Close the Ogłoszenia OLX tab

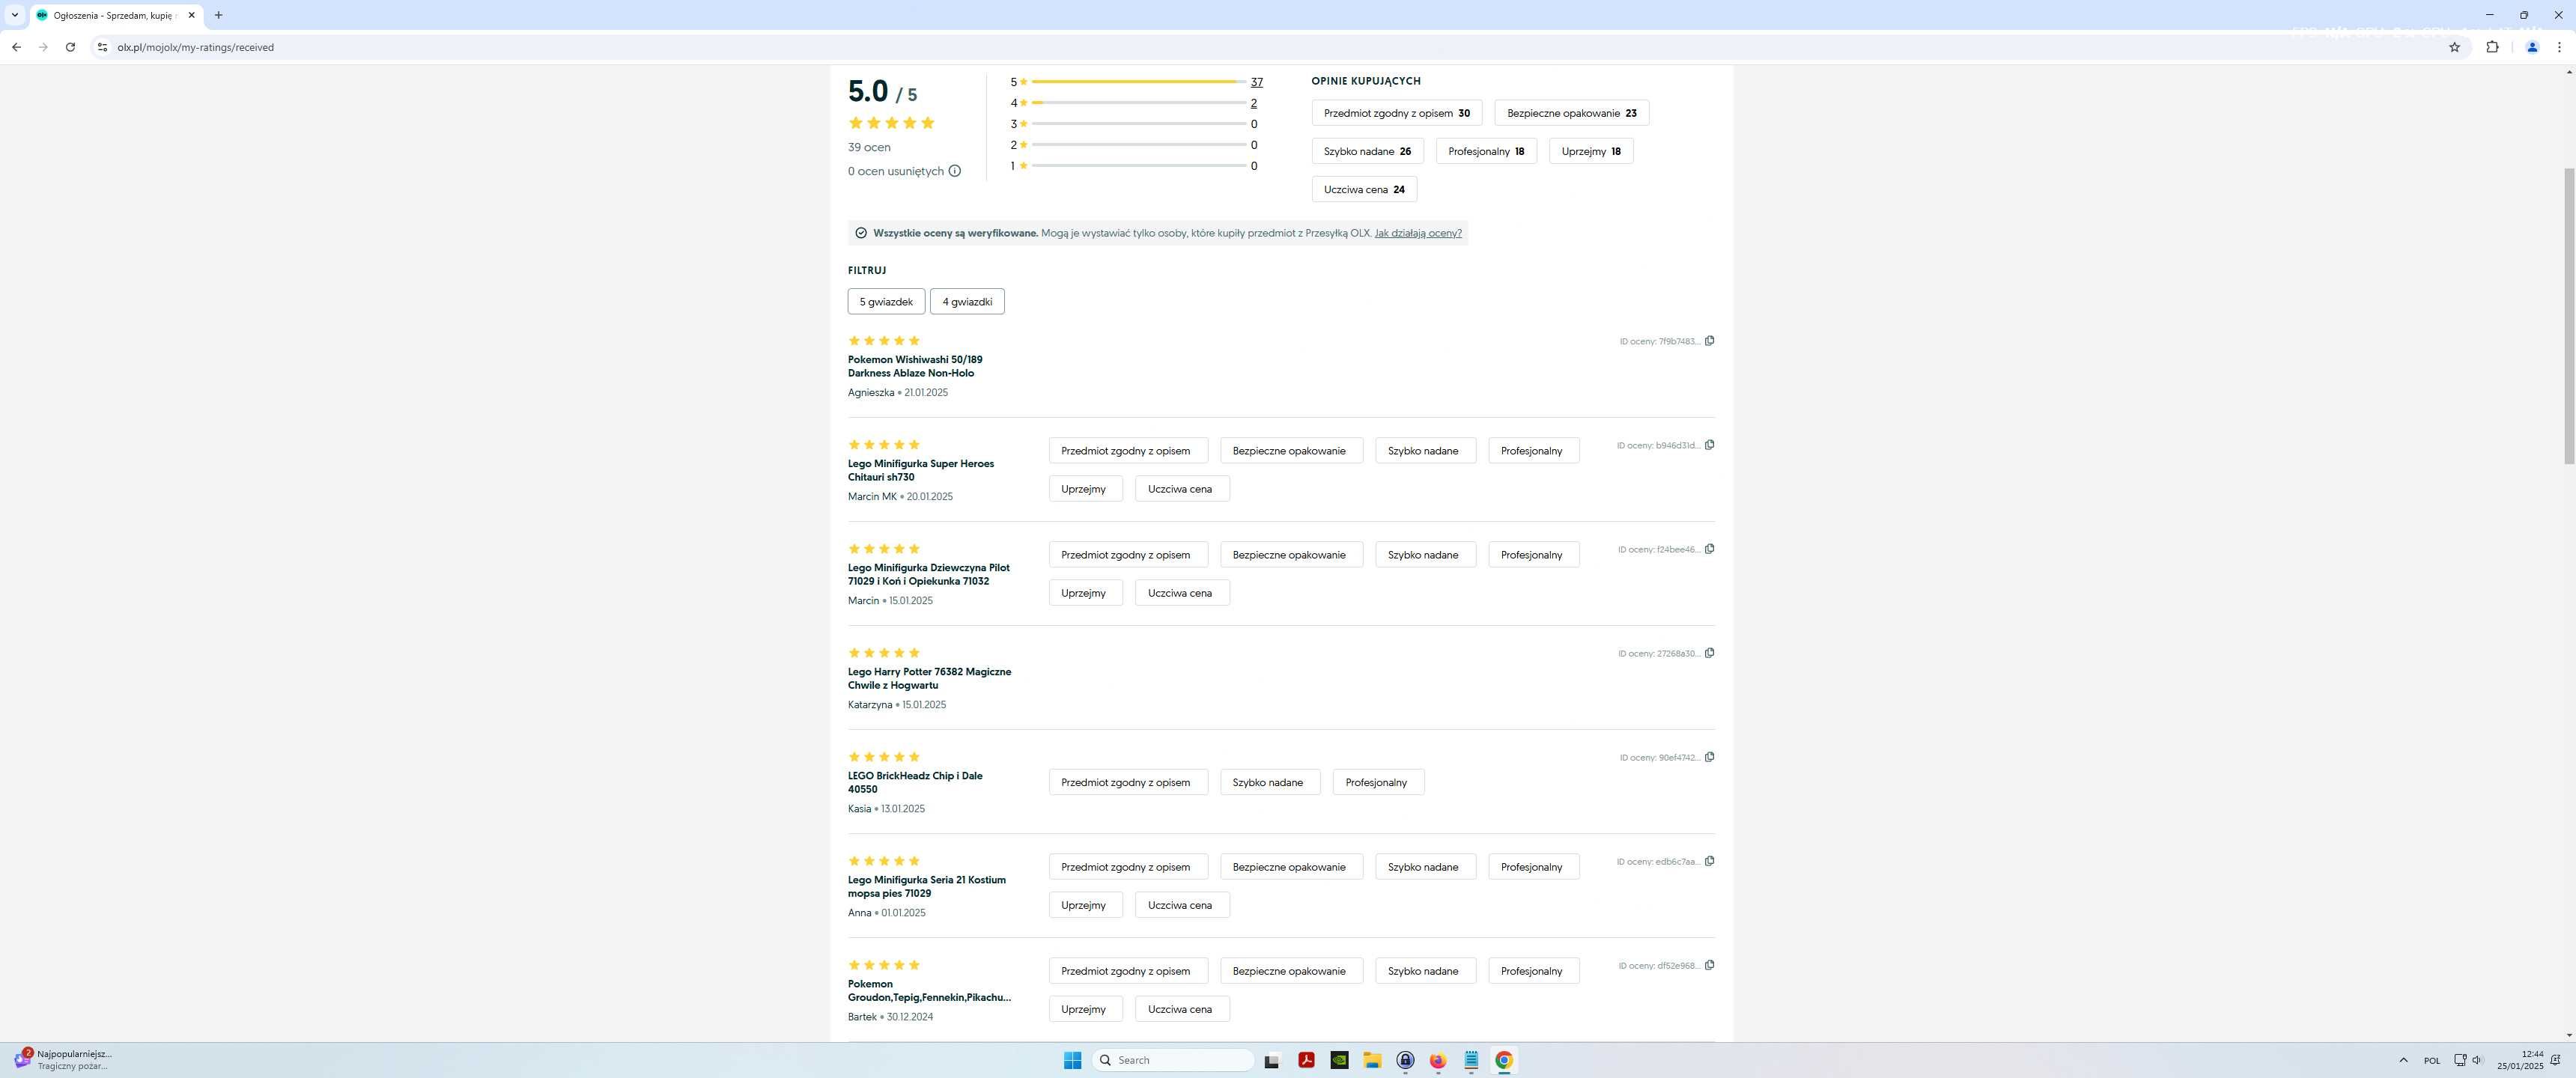pos(191,15)
